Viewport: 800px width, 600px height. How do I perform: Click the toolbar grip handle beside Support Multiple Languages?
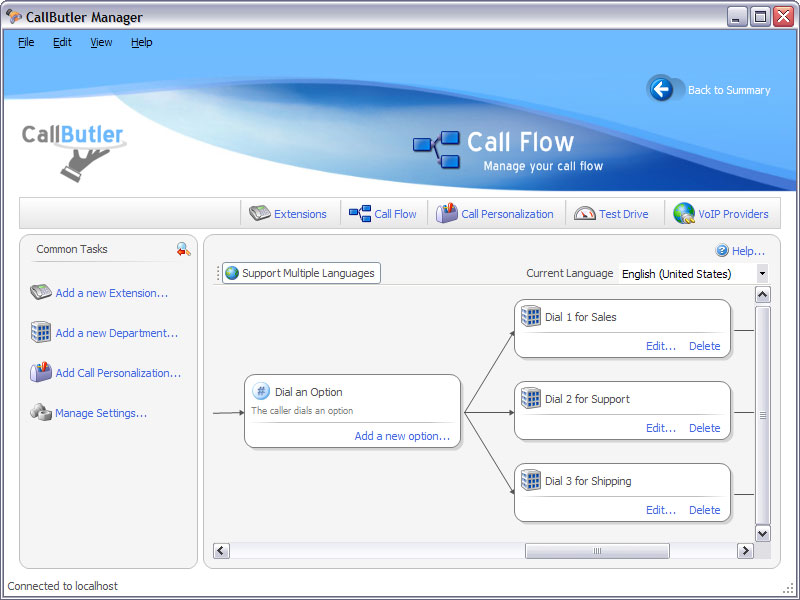pos(218,273)
